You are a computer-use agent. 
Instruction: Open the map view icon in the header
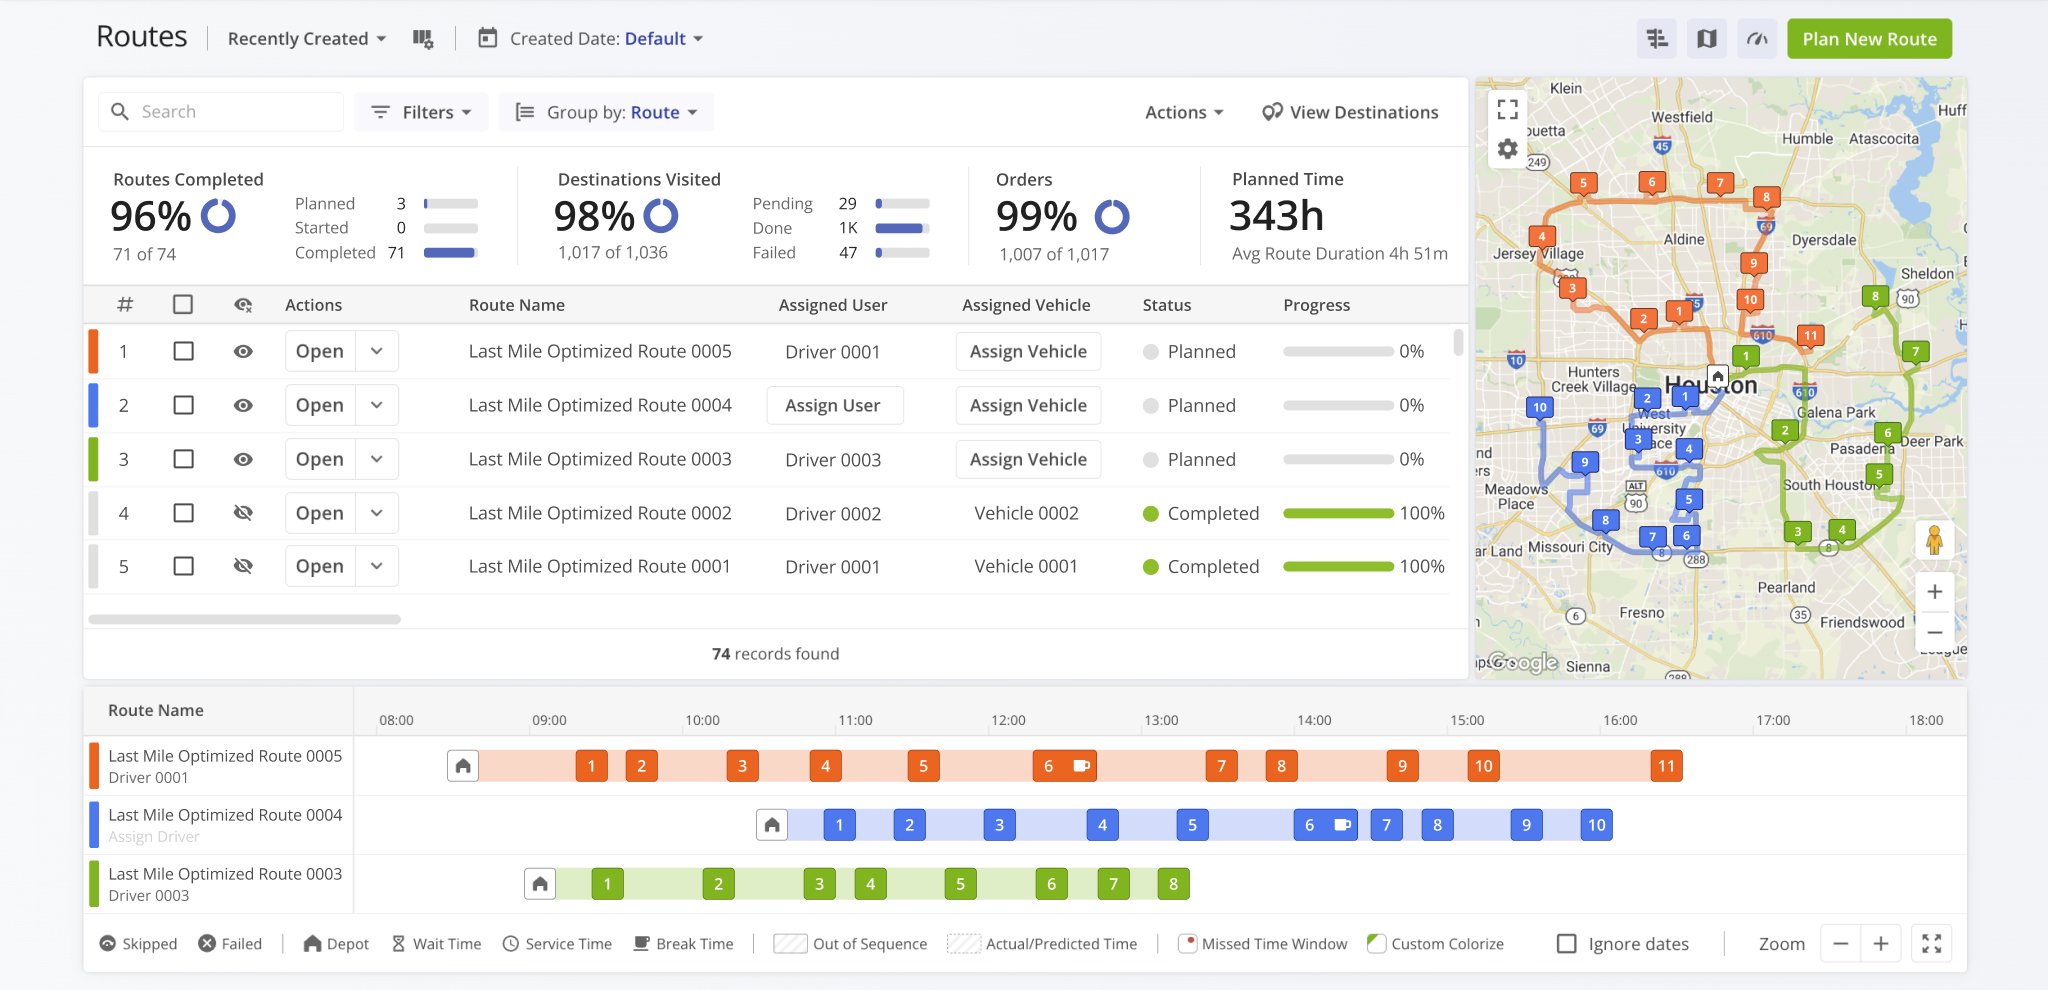[x=1706, y=38]
